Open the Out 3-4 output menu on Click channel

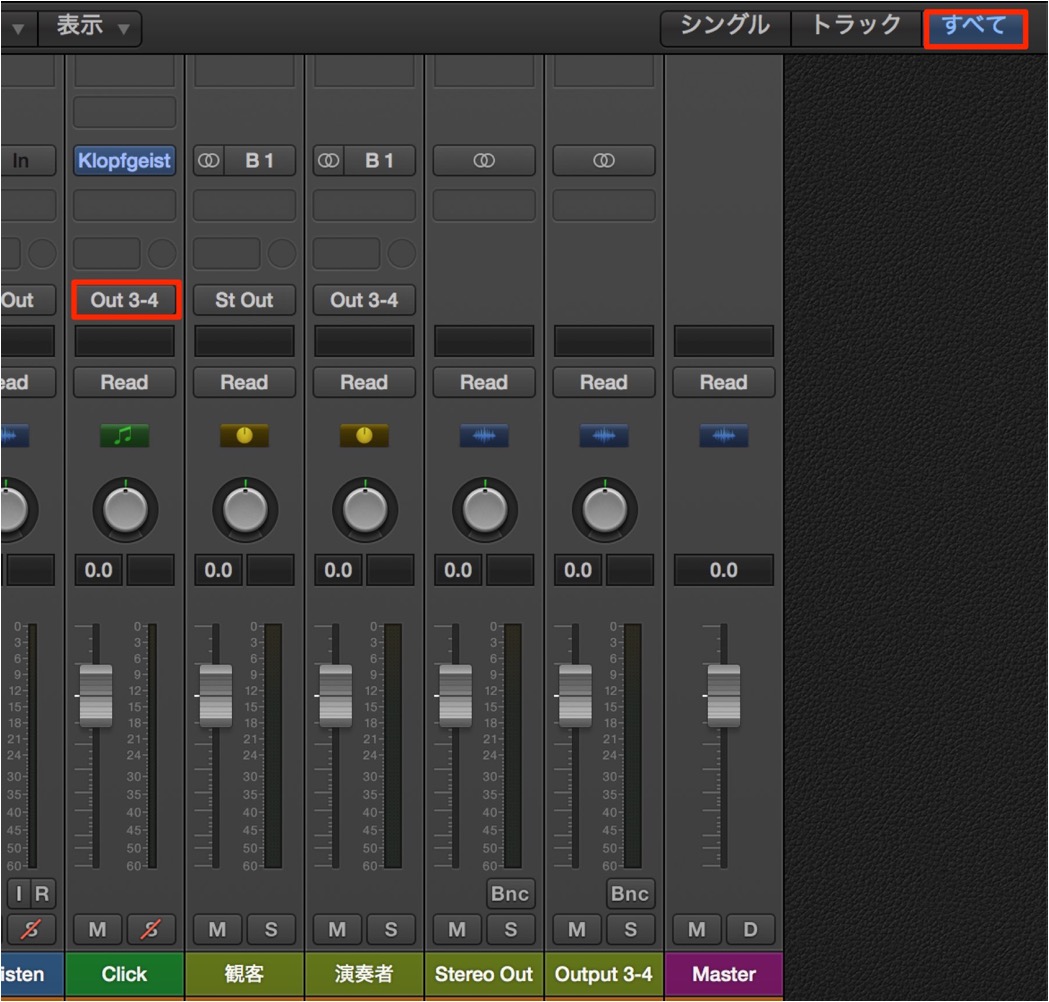(124, 300)
